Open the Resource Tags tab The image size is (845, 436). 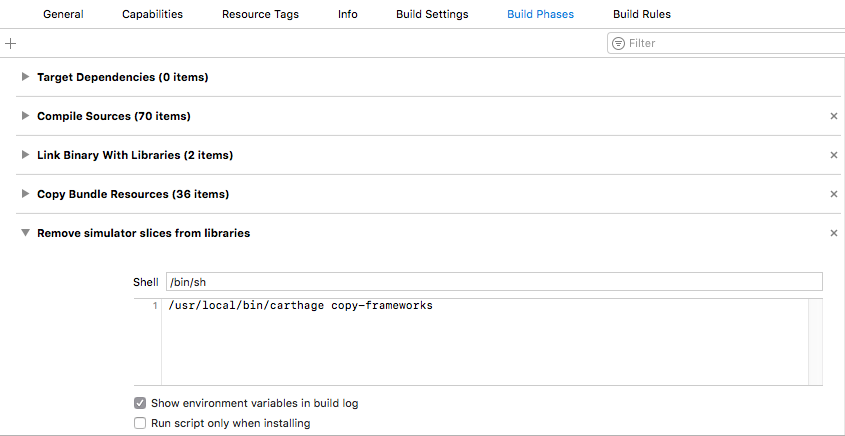(x=260, y=15)
